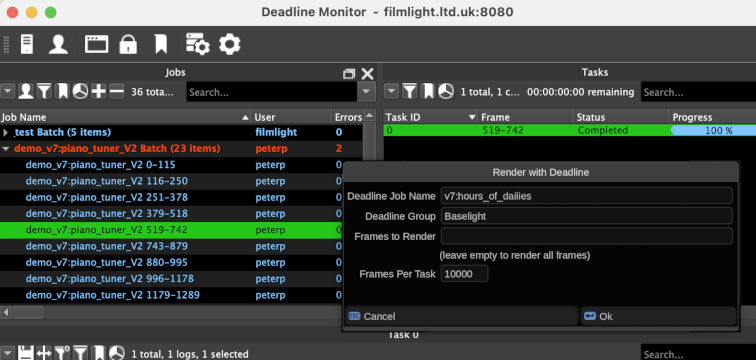This screenshot has width=756, height=360.
Task: Toggle the user filter icon in Jobs toolbar
Action: point(26,91)
